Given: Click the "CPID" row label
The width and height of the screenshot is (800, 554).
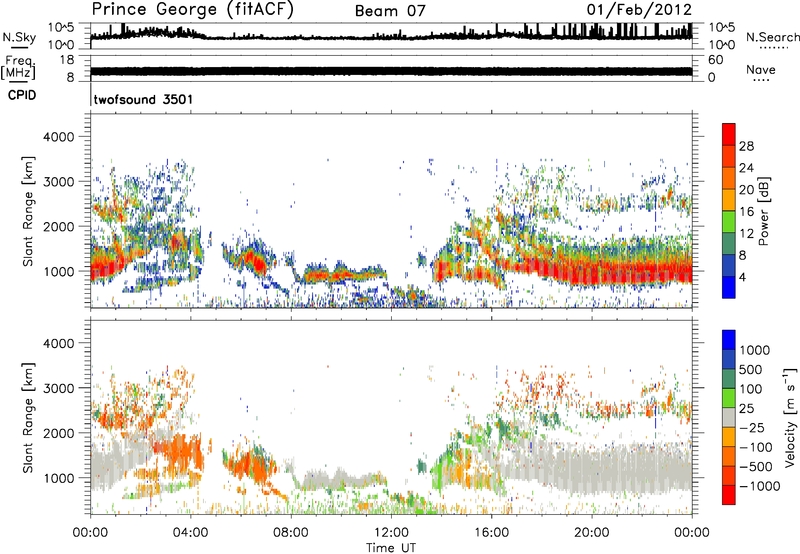Looking at the screenshot, I should pyautogui.click(x=22, y=95).
